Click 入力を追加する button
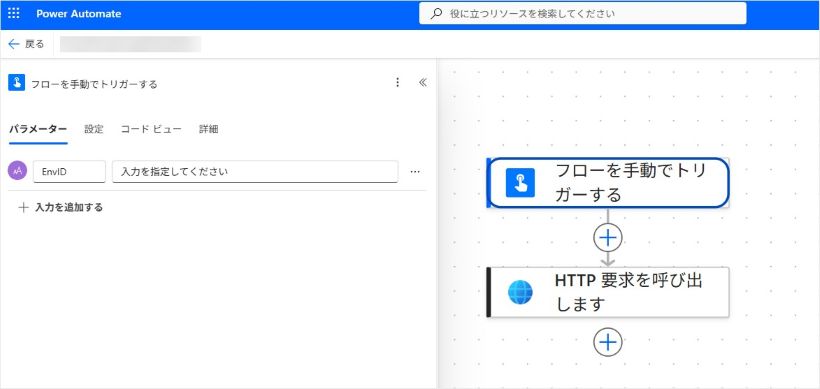820x389 pixels. point(60,208)
